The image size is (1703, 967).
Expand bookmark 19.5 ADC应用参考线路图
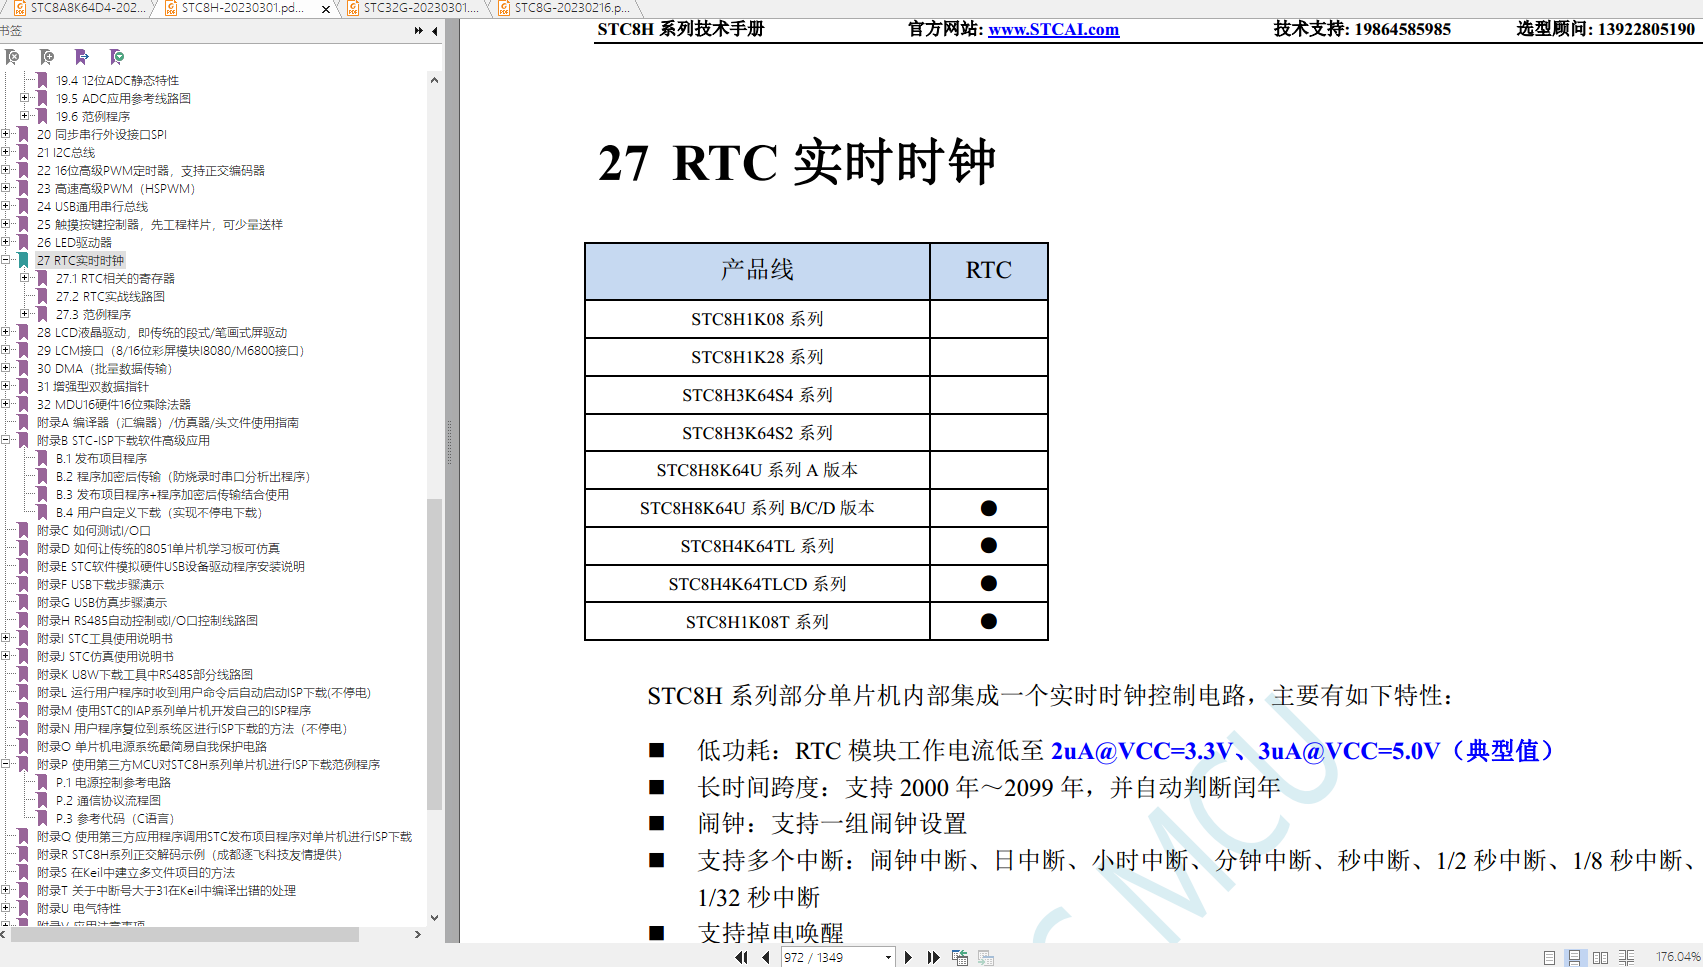click(x=25, y=98)
